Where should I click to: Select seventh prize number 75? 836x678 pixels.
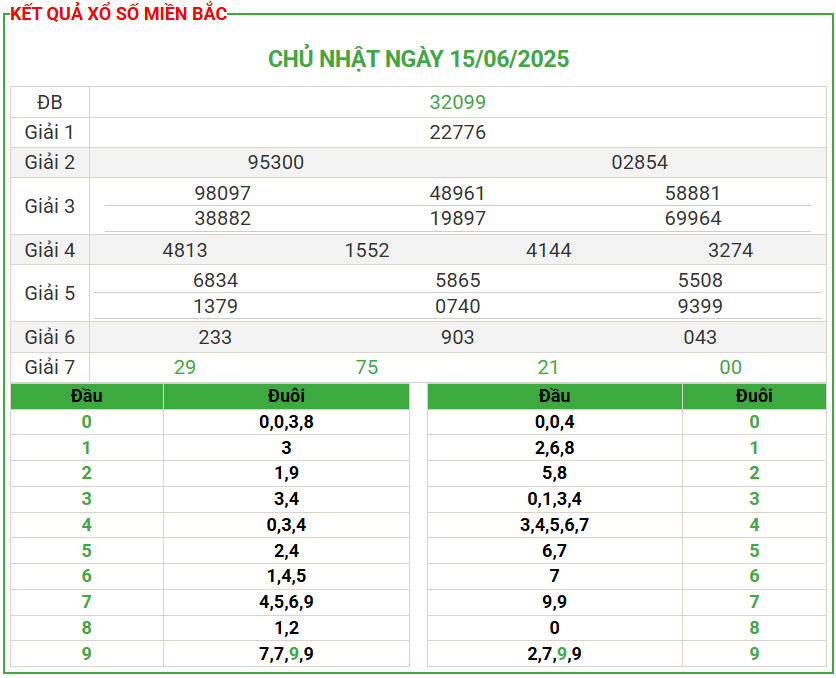pos(367,367)
